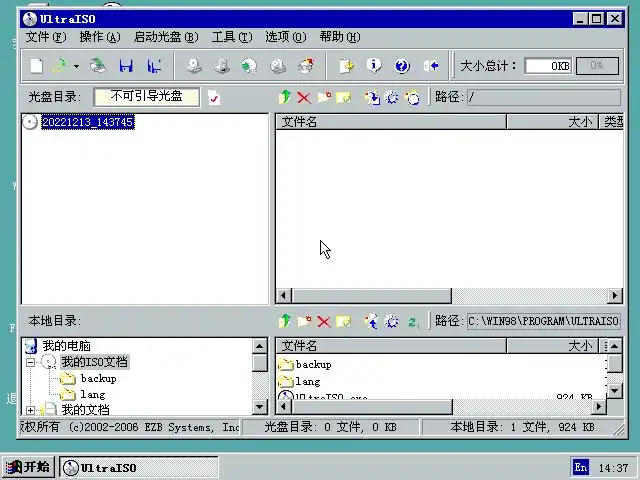This screenshot has width=640, height=480.
Task: Click the extract icon in the disc directory toolbar
Action: pyautogui.click(x=372, y=98)
